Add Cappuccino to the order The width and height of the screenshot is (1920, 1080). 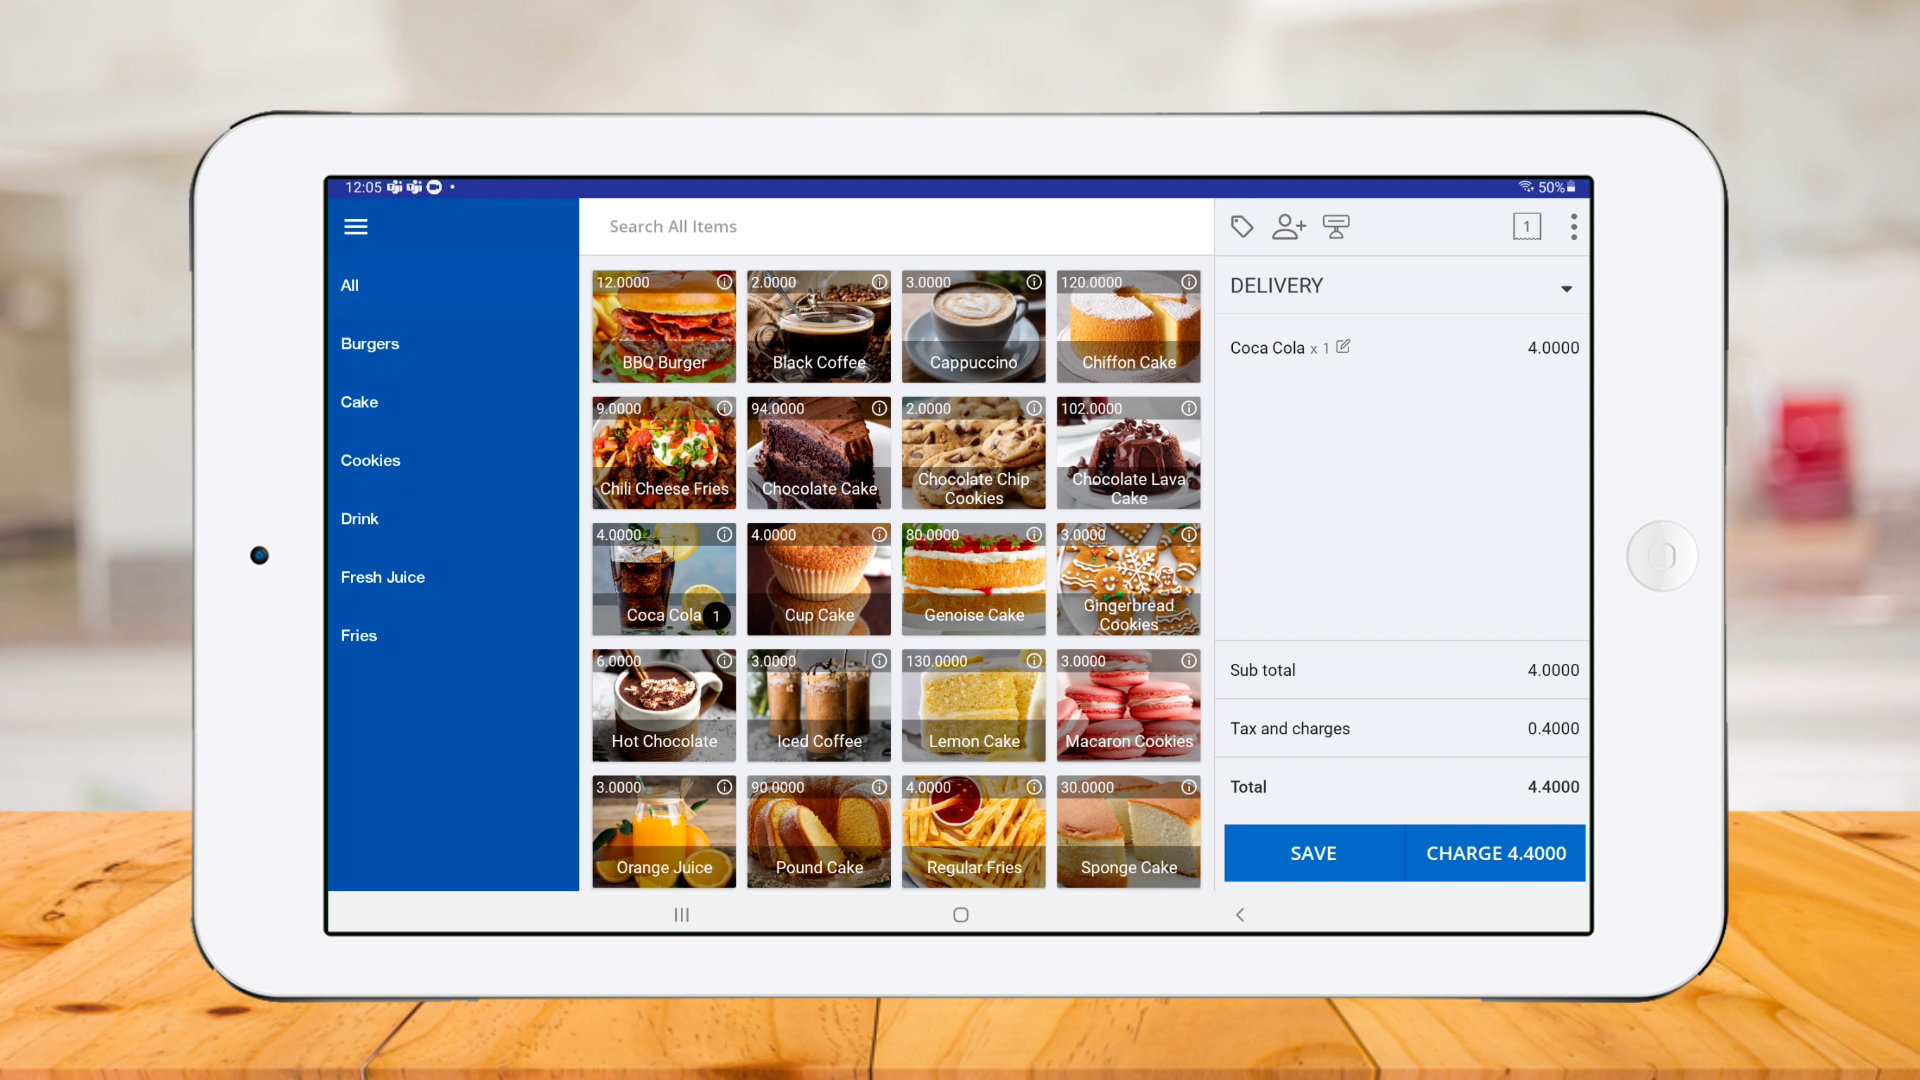pos(973,328)
